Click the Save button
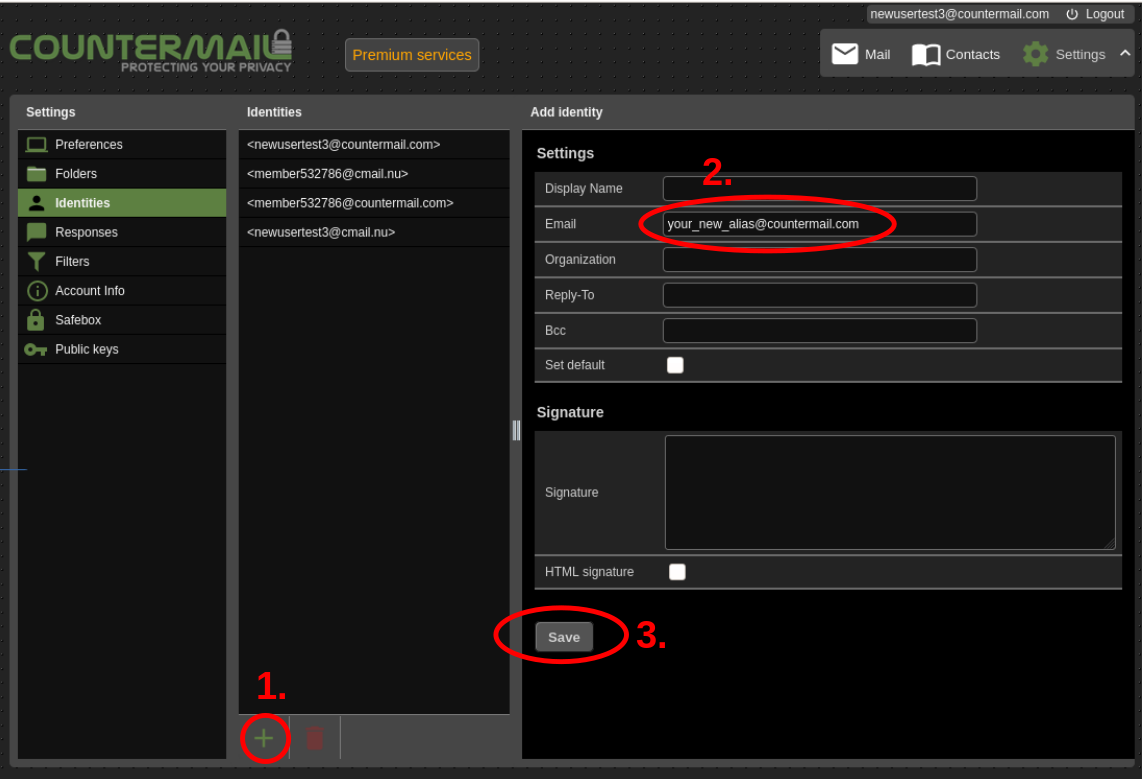 (564, 637)
